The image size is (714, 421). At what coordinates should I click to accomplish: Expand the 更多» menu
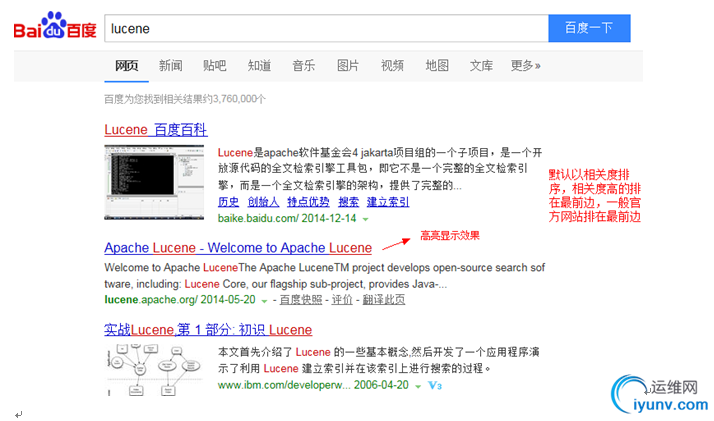tap(525, 66)
